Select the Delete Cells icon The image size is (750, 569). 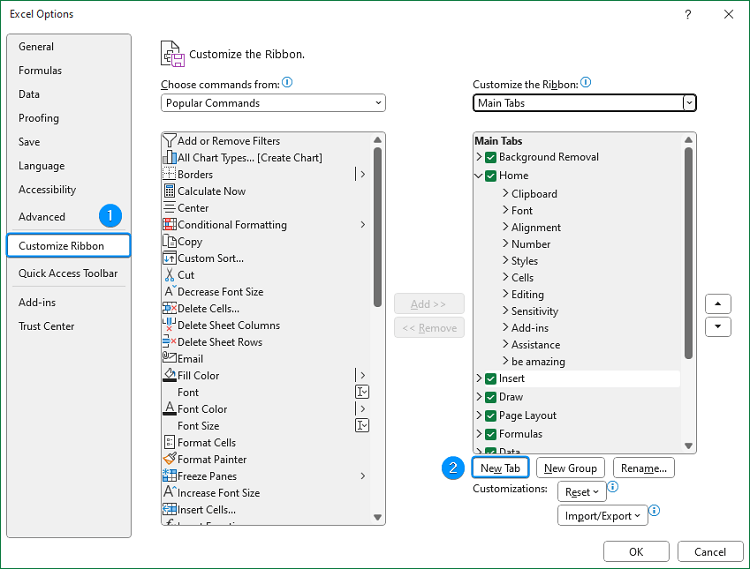click(169, 308)
